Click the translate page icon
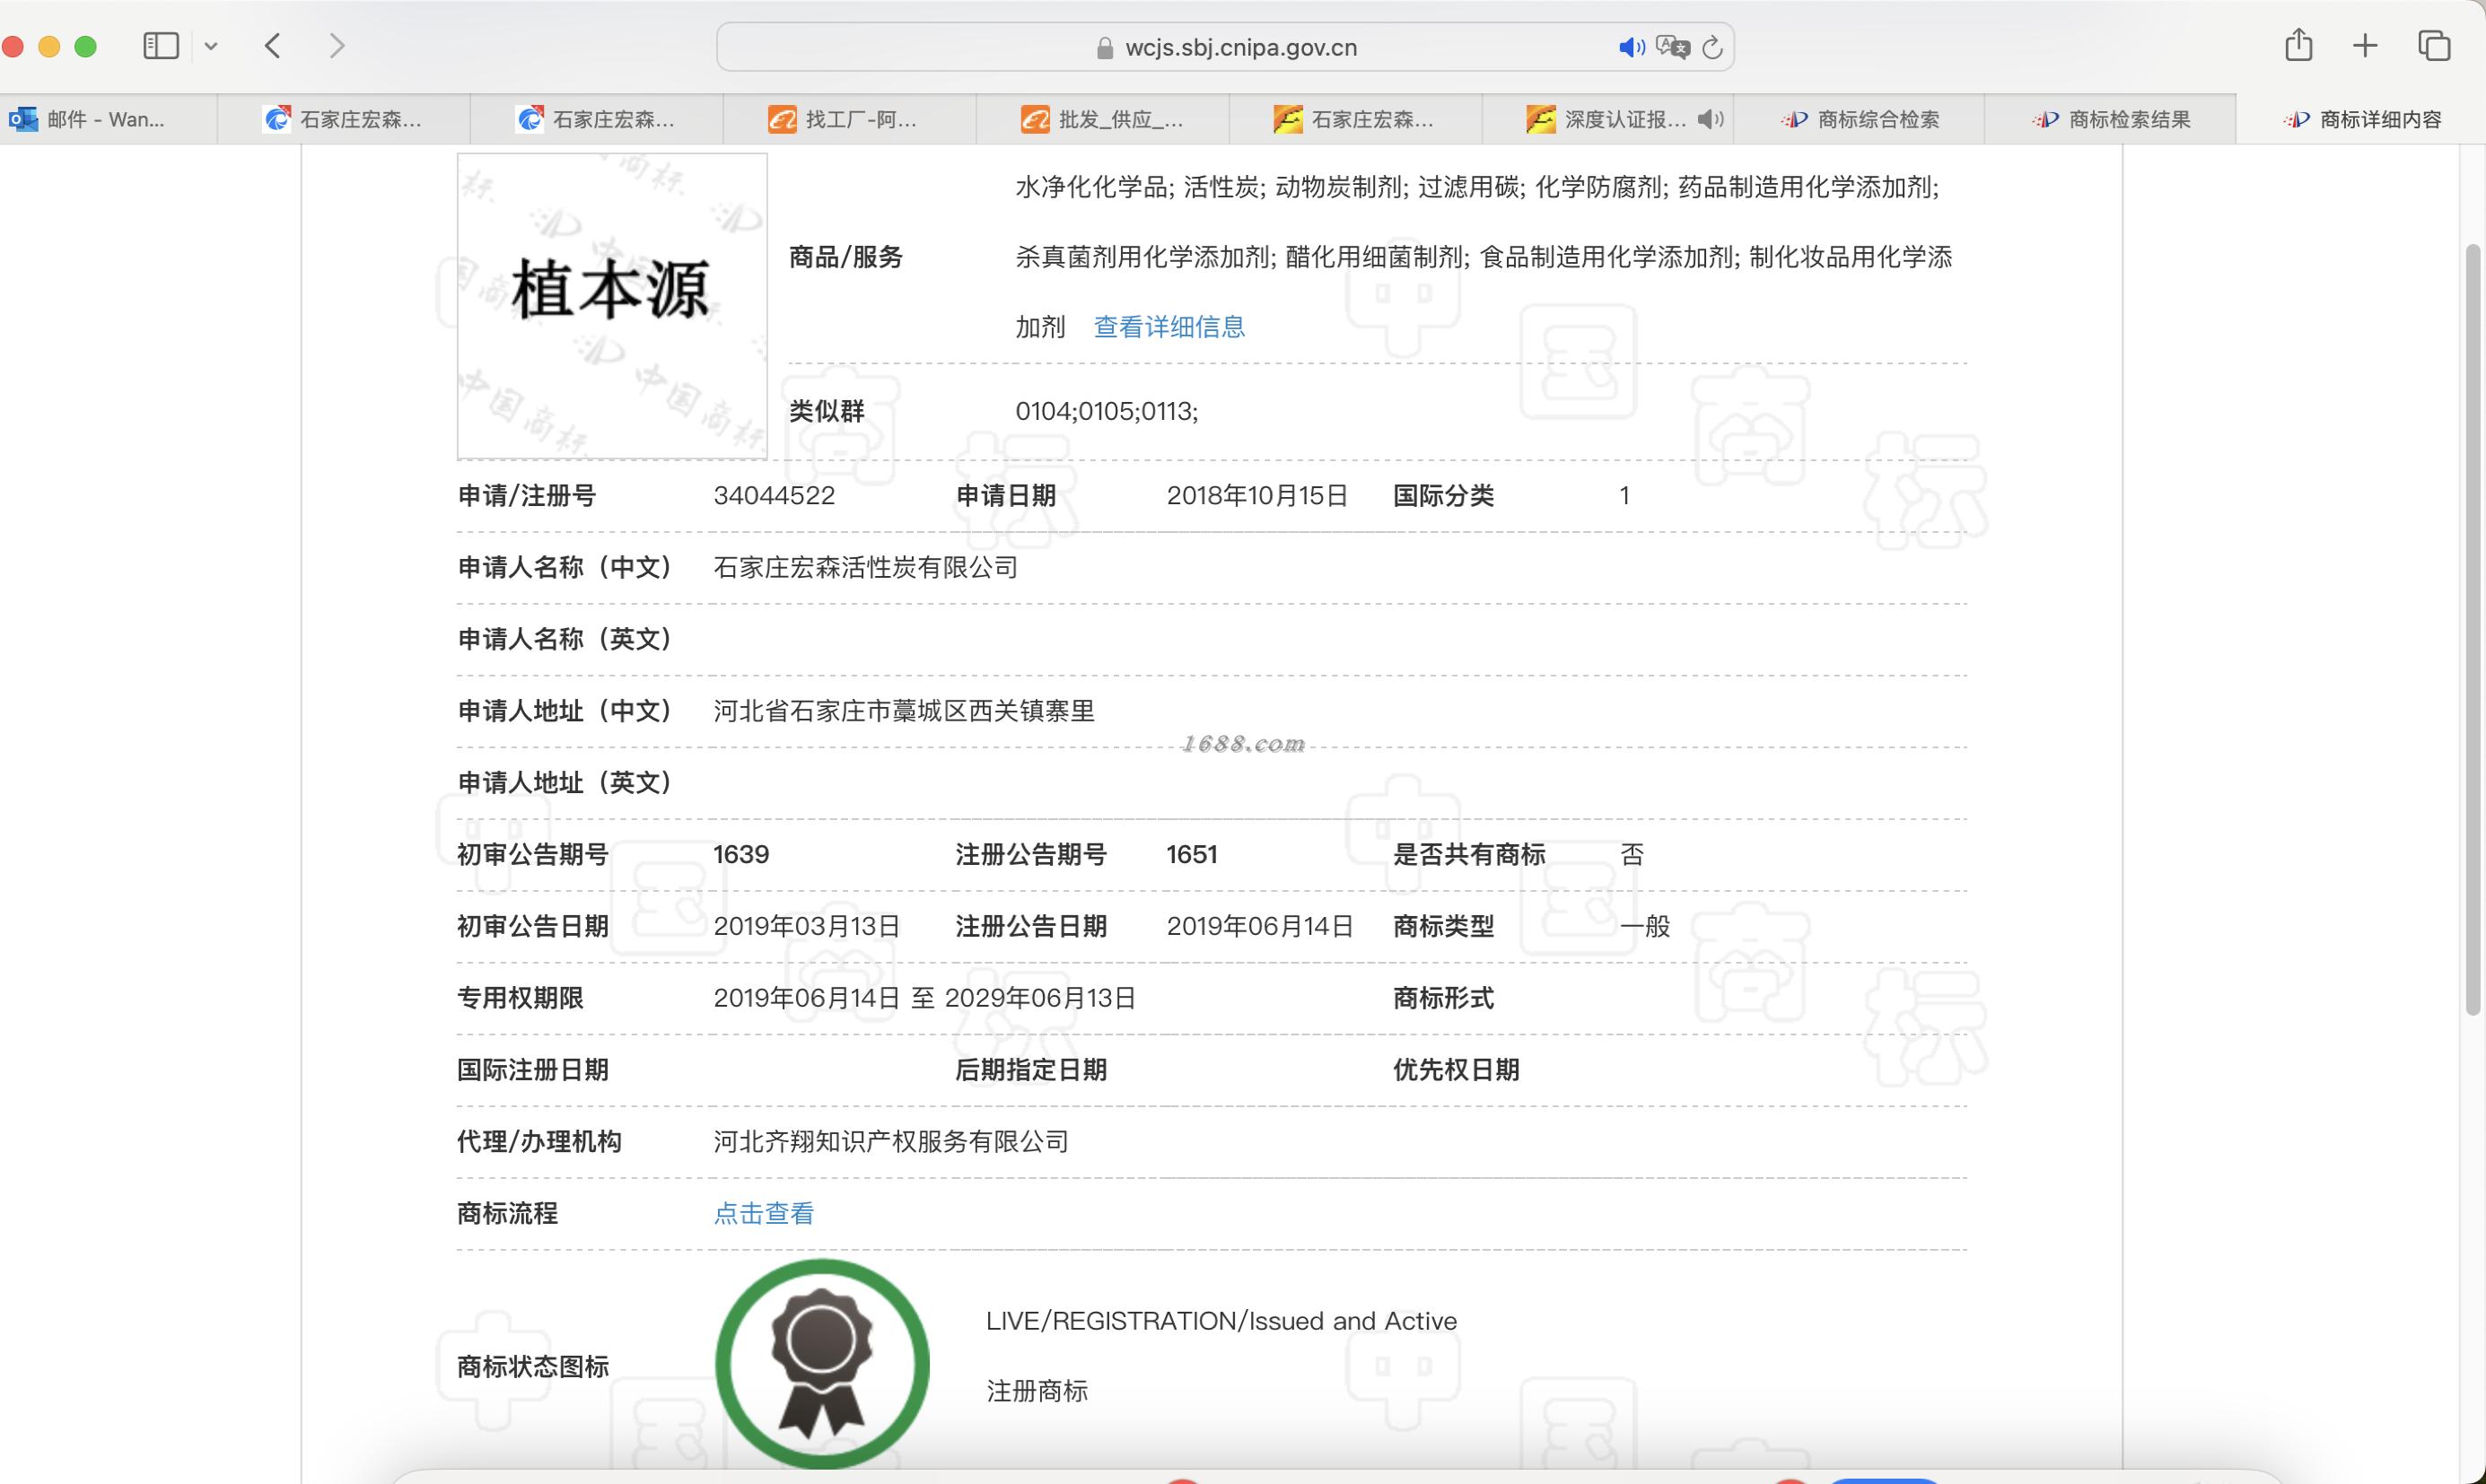Image resolution: width=2486 pixels, height=1484 pixels. click(1672, 47)
